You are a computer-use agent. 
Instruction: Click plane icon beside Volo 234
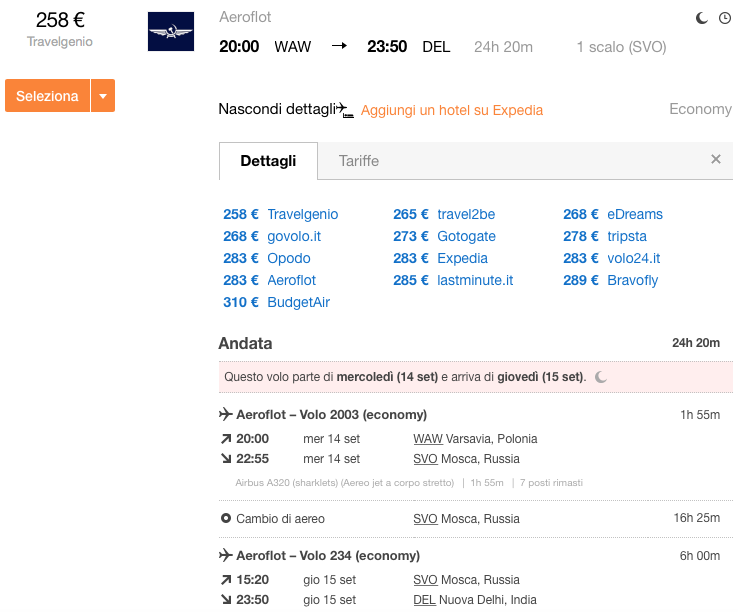pyautogui.click(x=226, y=556)
